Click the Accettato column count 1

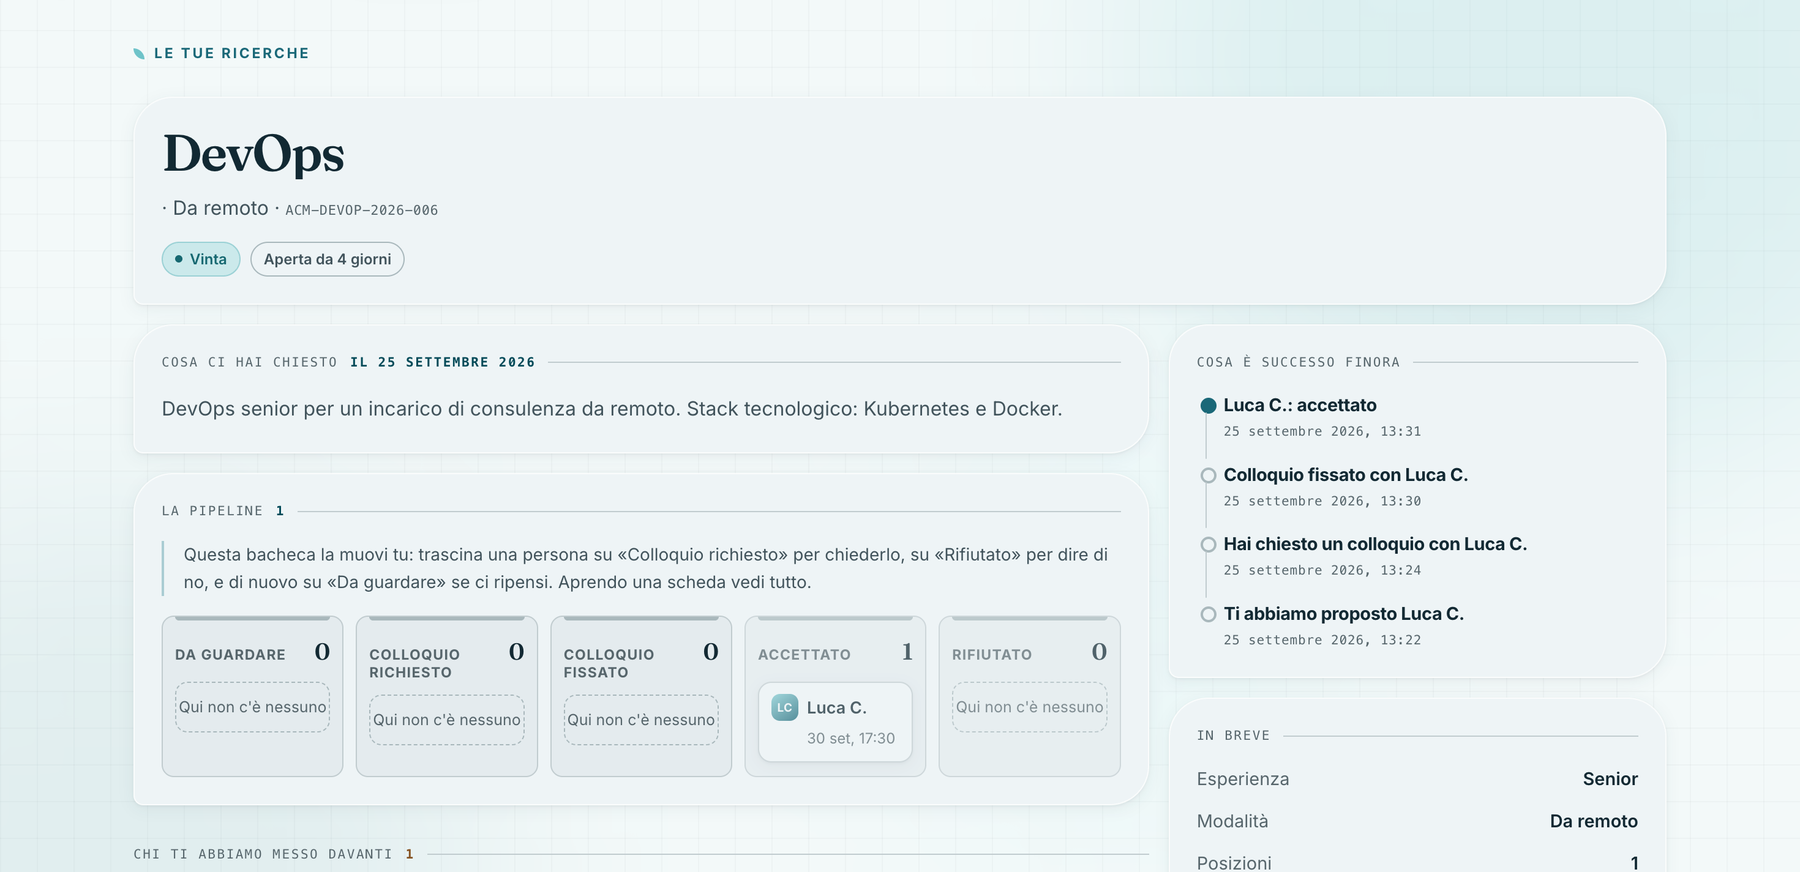tap(907, 652)
